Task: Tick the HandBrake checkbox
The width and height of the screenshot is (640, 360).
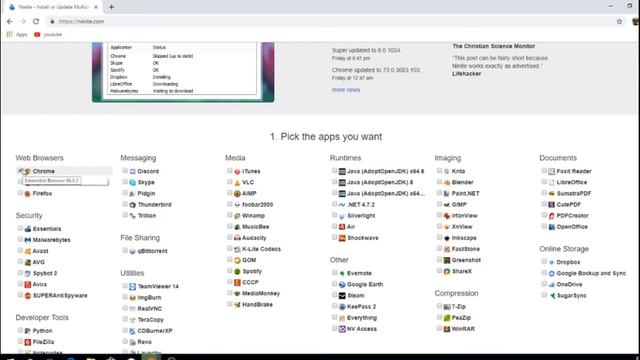Action: (230, 304)
